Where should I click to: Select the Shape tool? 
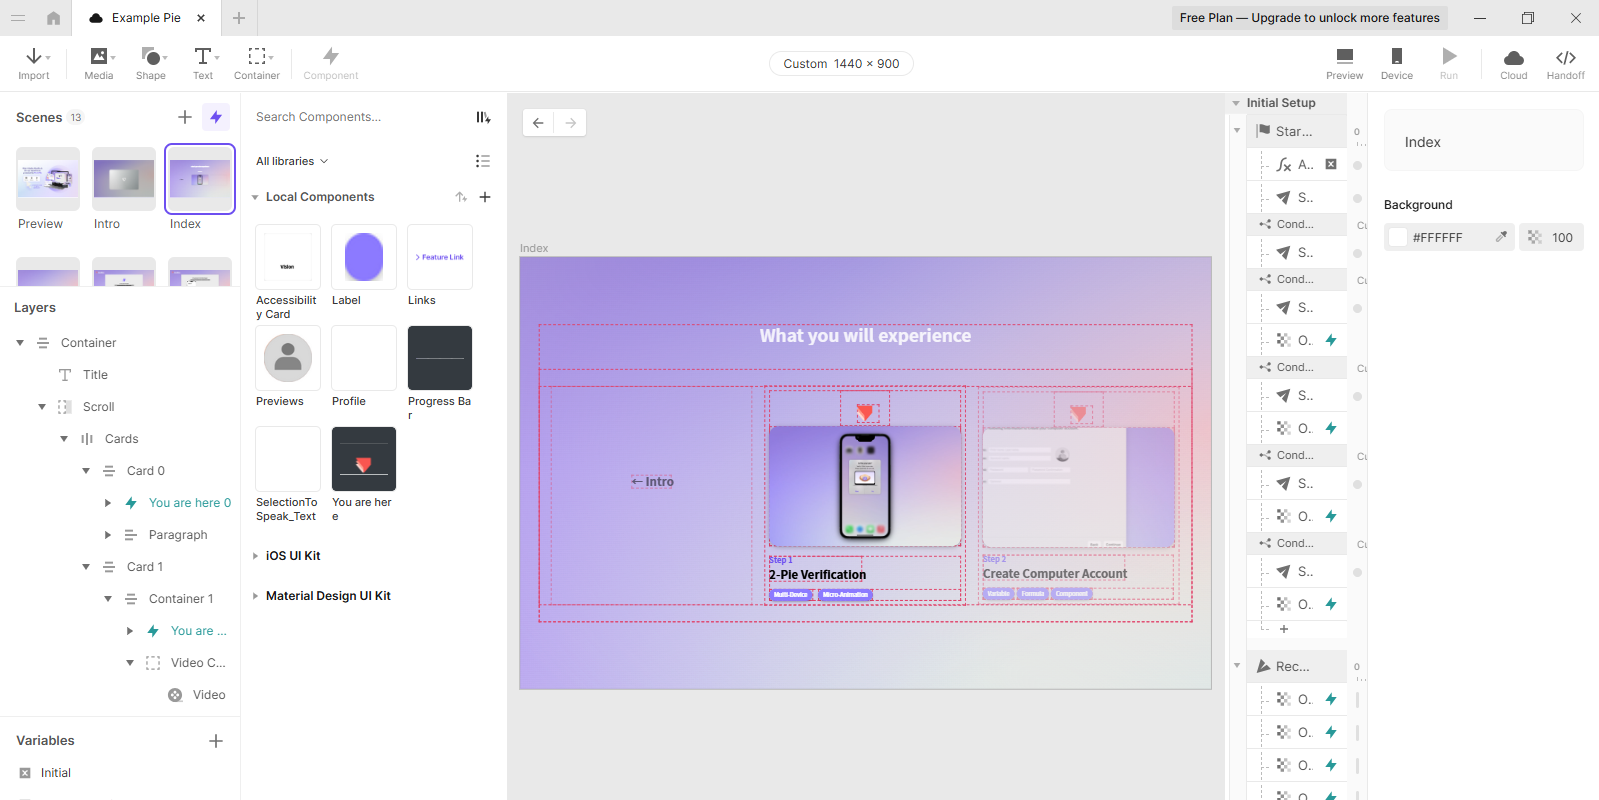[151, 63]
